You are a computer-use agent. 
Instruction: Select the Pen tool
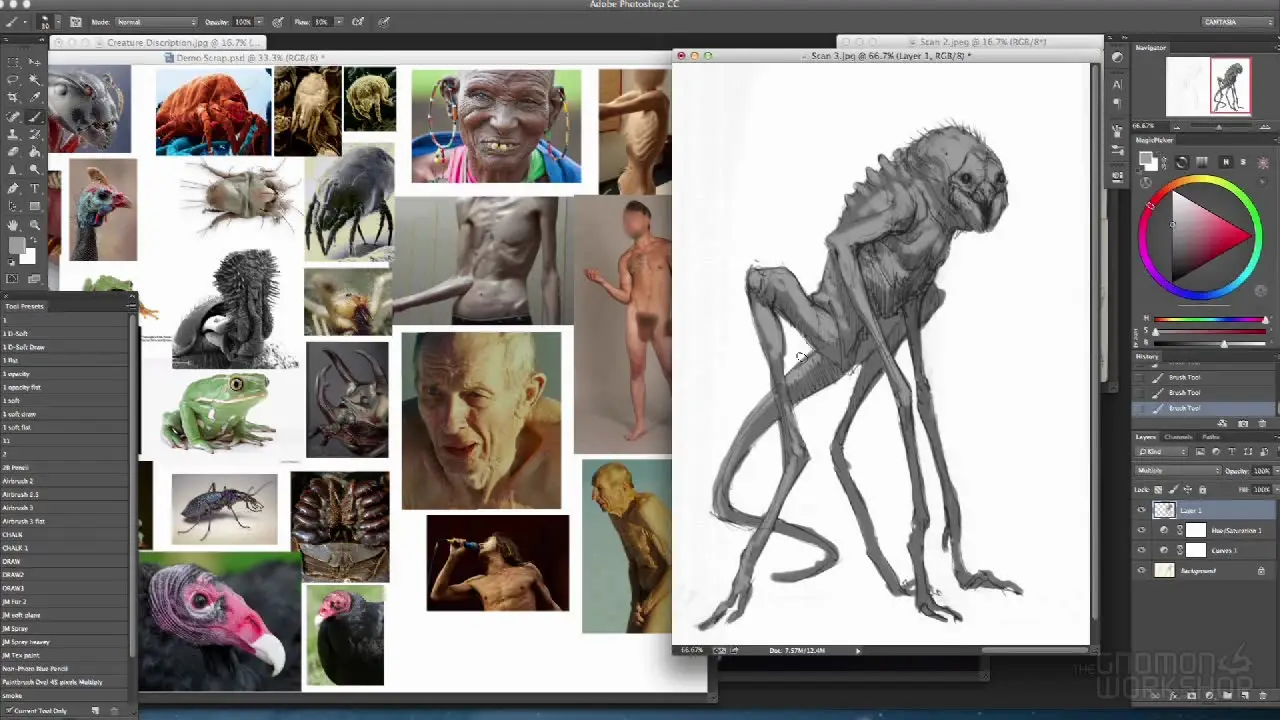(x=13, y=188)
